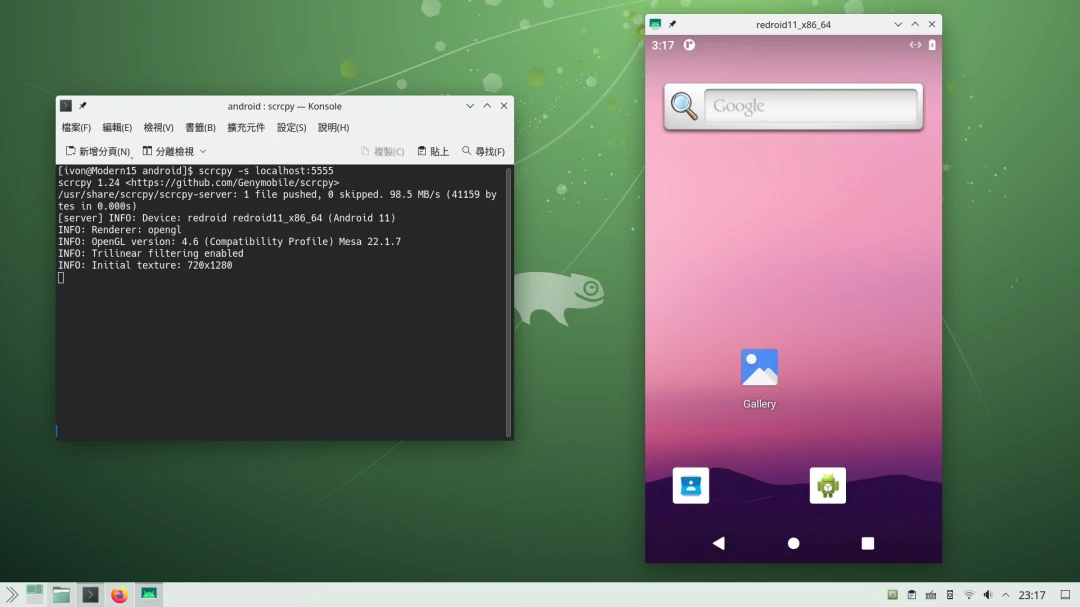1080x607 pixels.
Task: Toggle pin on the redroid11_x86_64 window titlebar
Action: [672, 24]
